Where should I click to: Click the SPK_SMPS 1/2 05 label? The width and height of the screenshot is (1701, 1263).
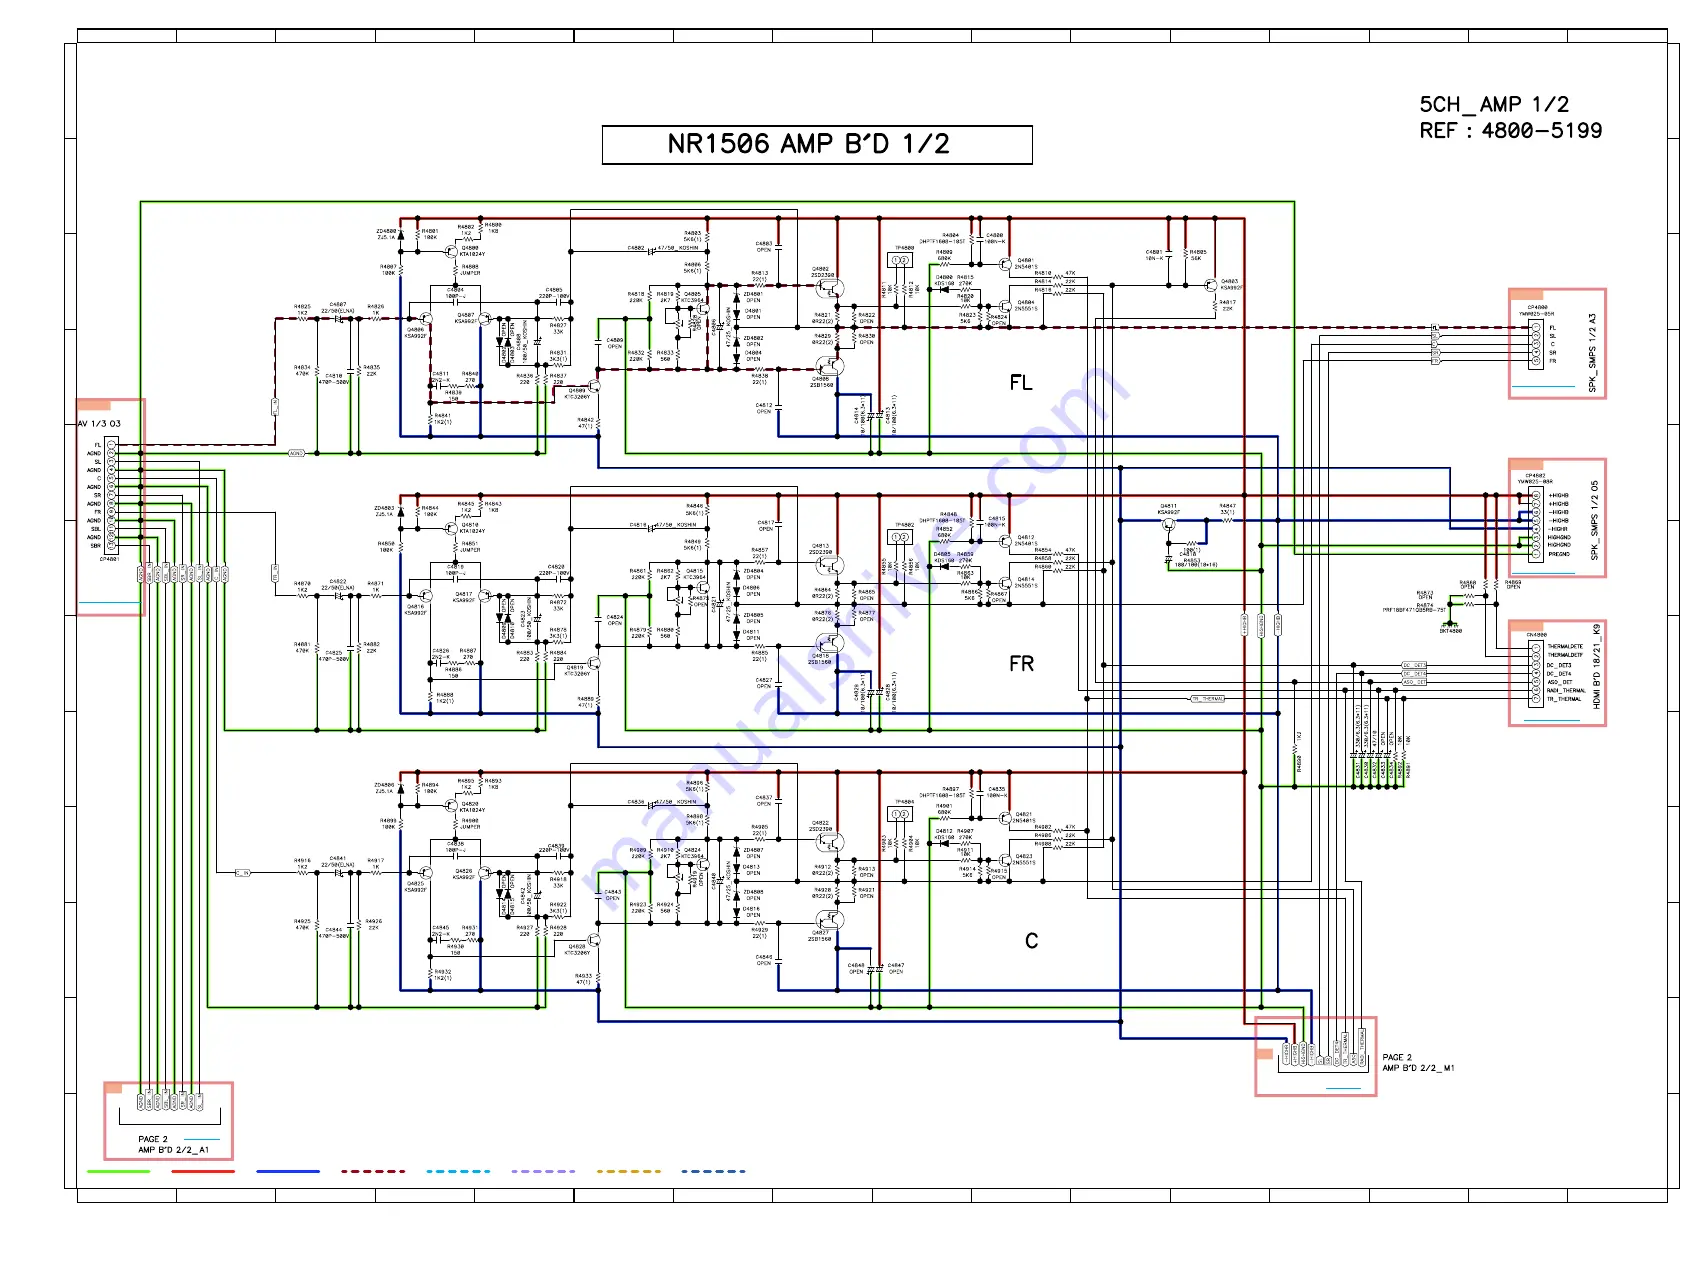pyautogui.click(x=1594, y=520)
